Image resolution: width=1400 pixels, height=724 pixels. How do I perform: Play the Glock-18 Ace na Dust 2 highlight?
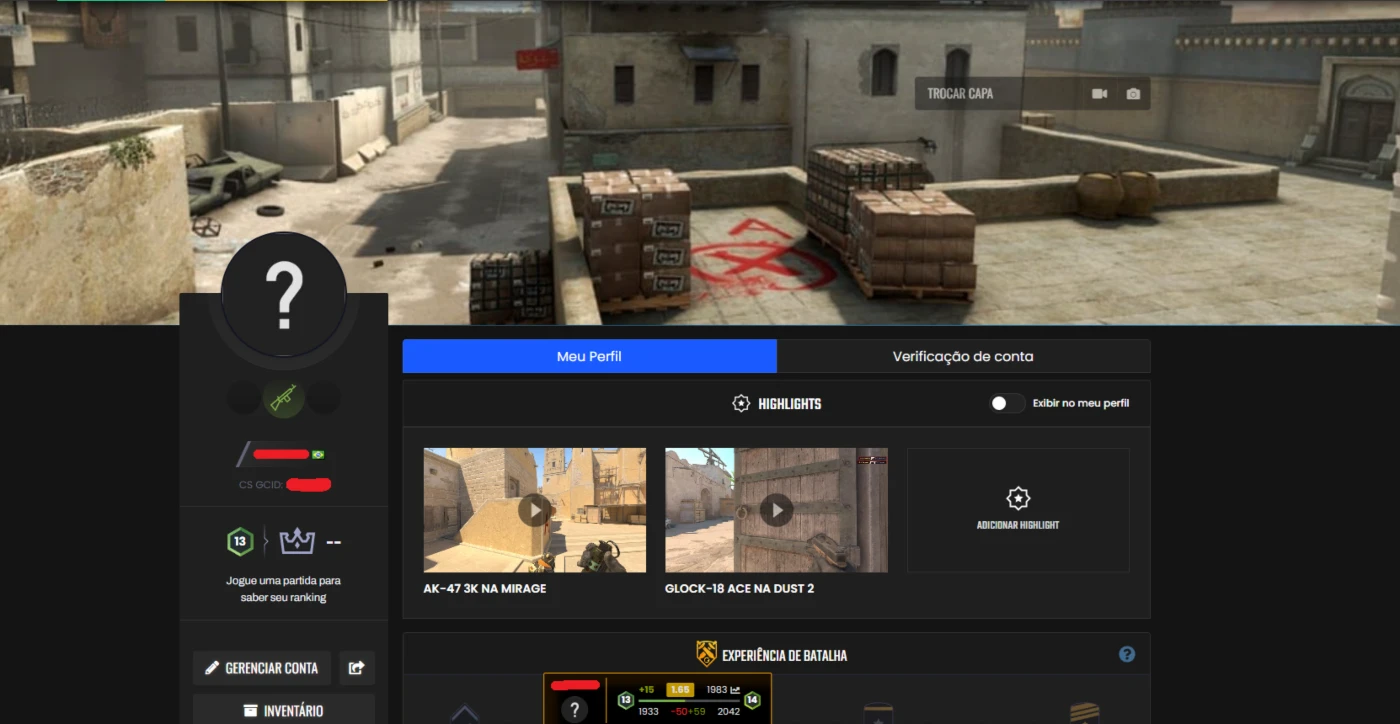point(776,510)
